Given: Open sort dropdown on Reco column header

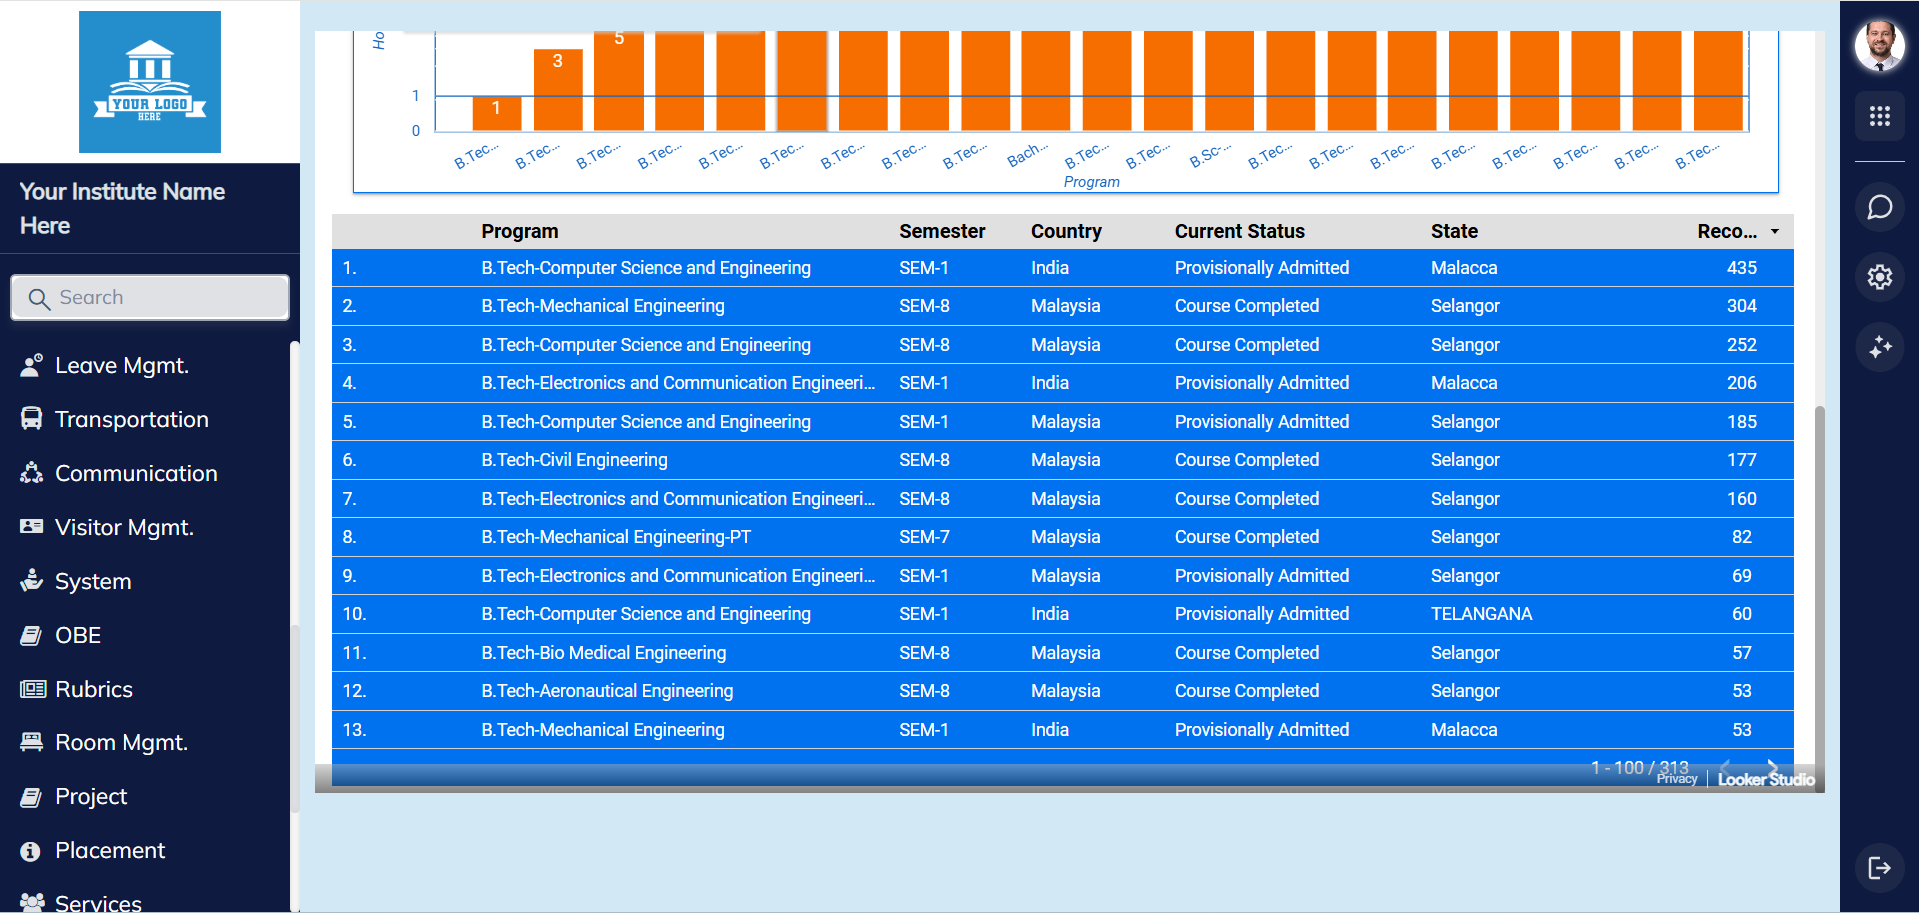Looking at the screenshot, I should (x=1776, y=231).
